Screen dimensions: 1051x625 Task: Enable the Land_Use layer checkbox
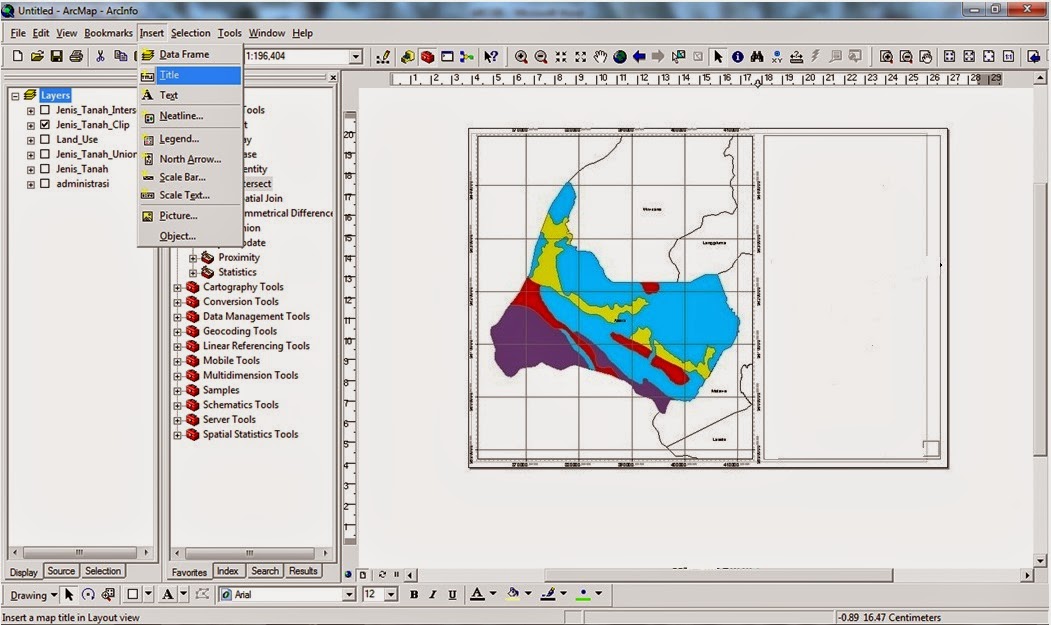44,139
